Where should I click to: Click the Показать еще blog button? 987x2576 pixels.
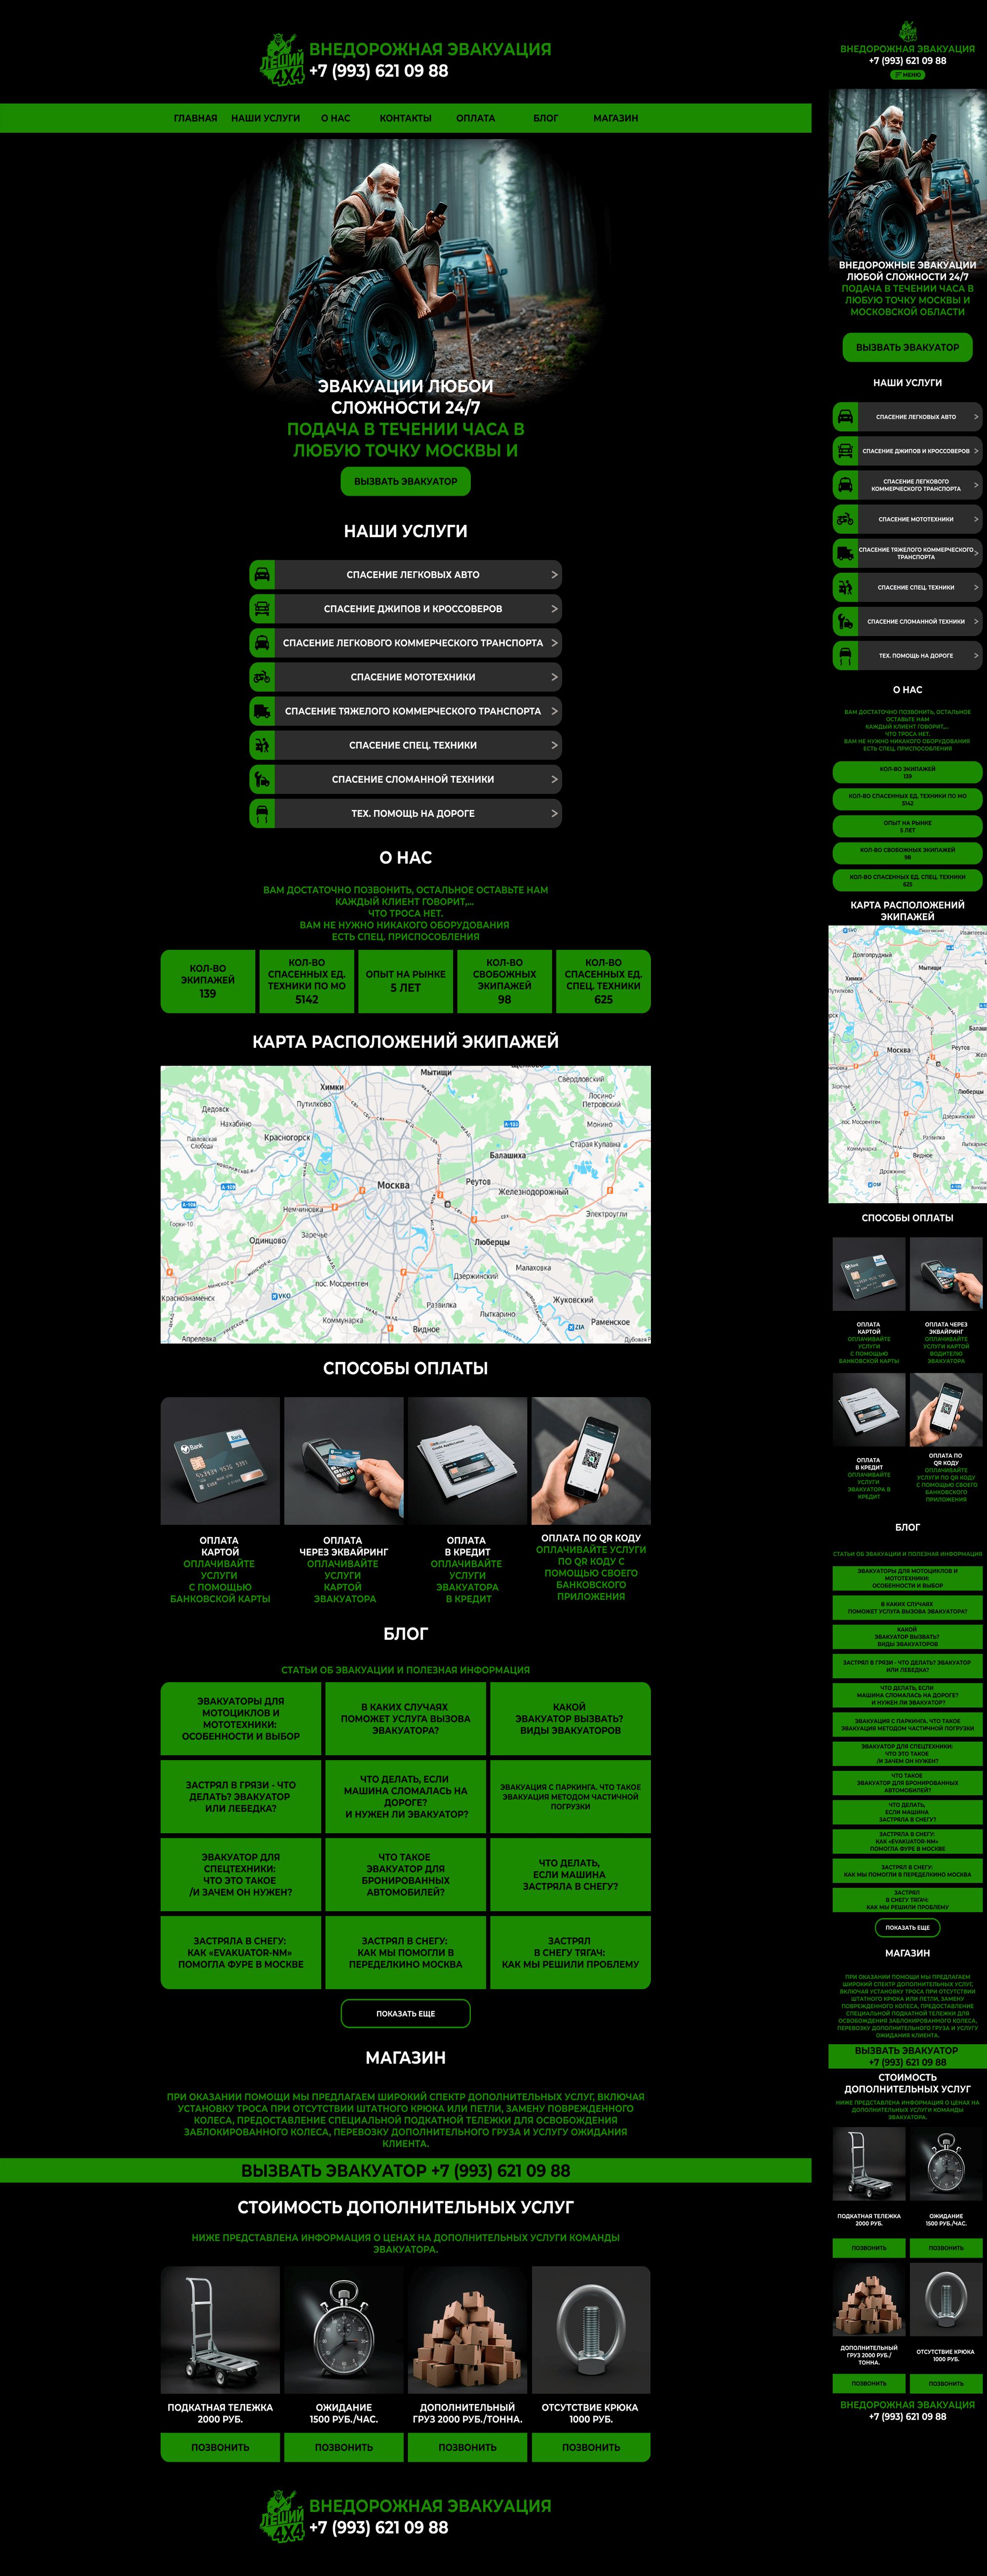405,2013
